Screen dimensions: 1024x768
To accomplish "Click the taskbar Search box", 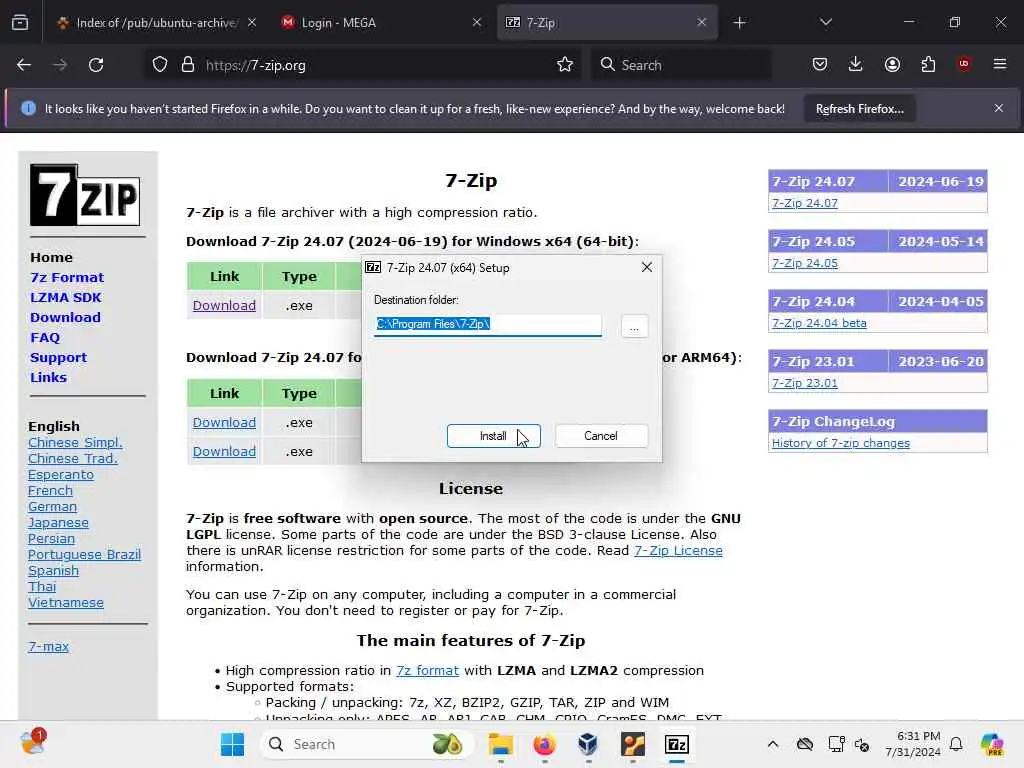I will (x=366, y=744).
